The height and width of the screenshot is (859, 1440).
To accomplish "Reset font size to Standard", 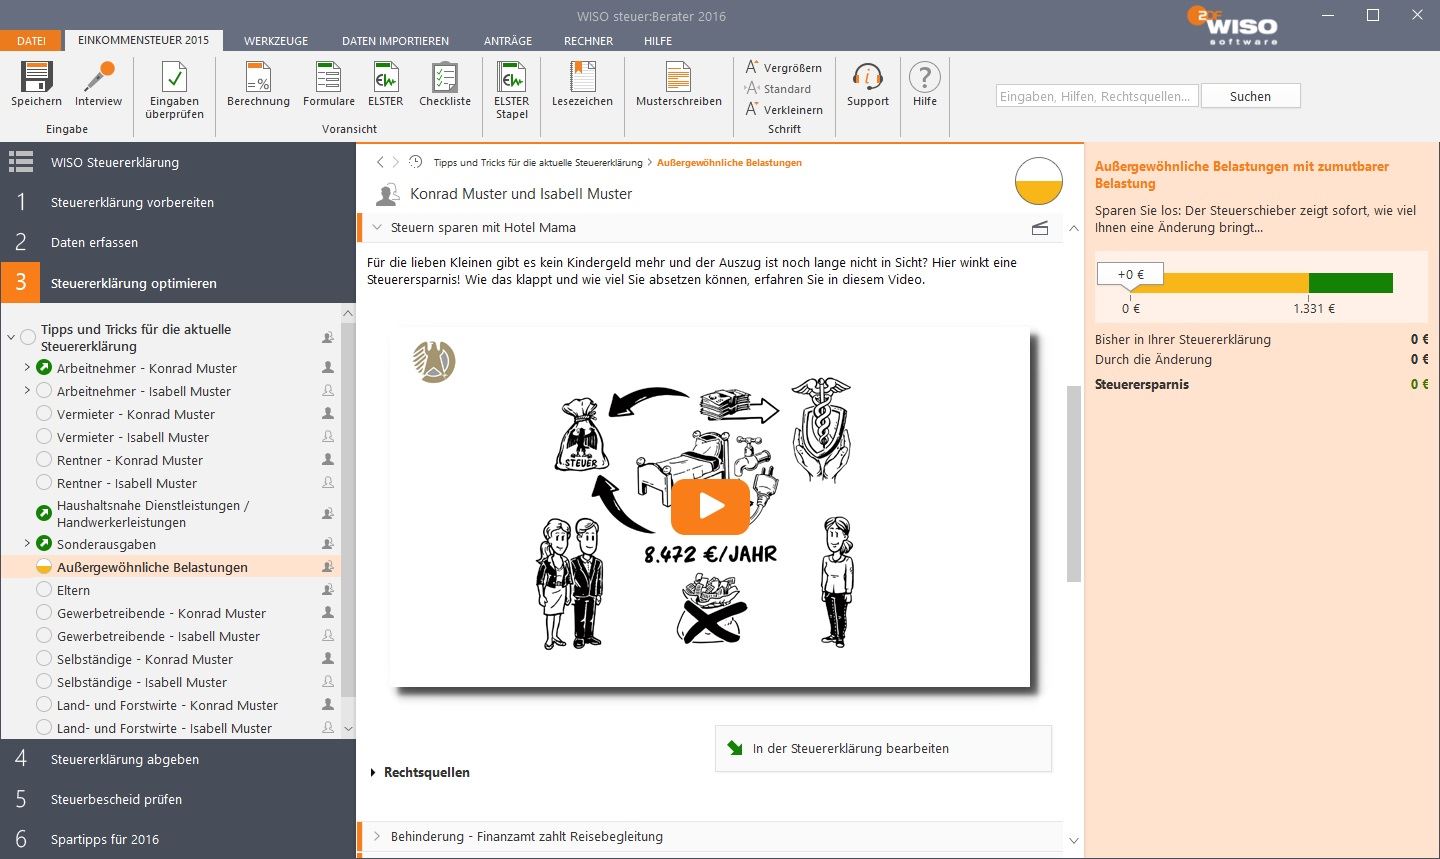I will pos(778,89).
